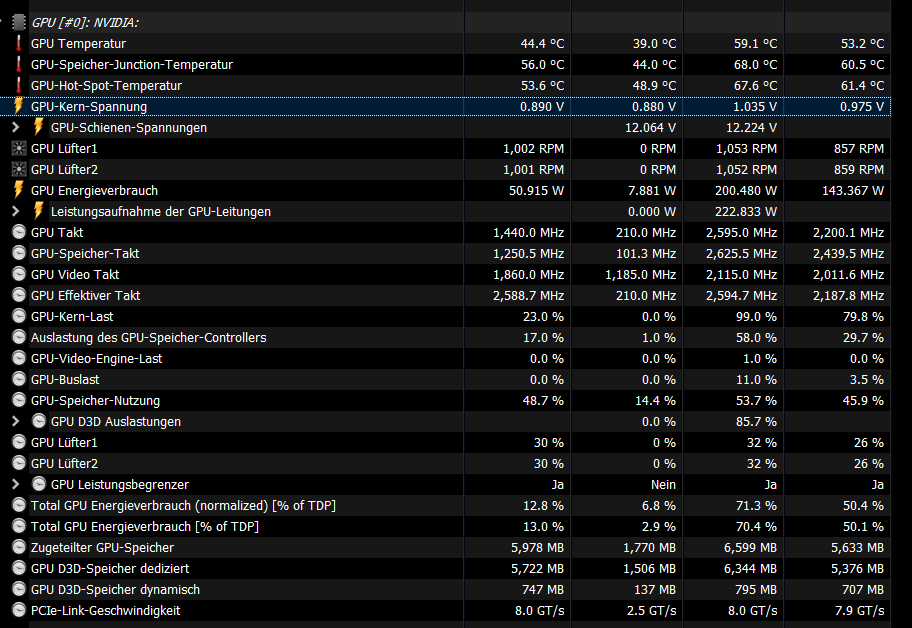Expand the GPU-Schienen-Spannungen group
912x628 pixels.
pyautogui.click(x=16, y=127)
